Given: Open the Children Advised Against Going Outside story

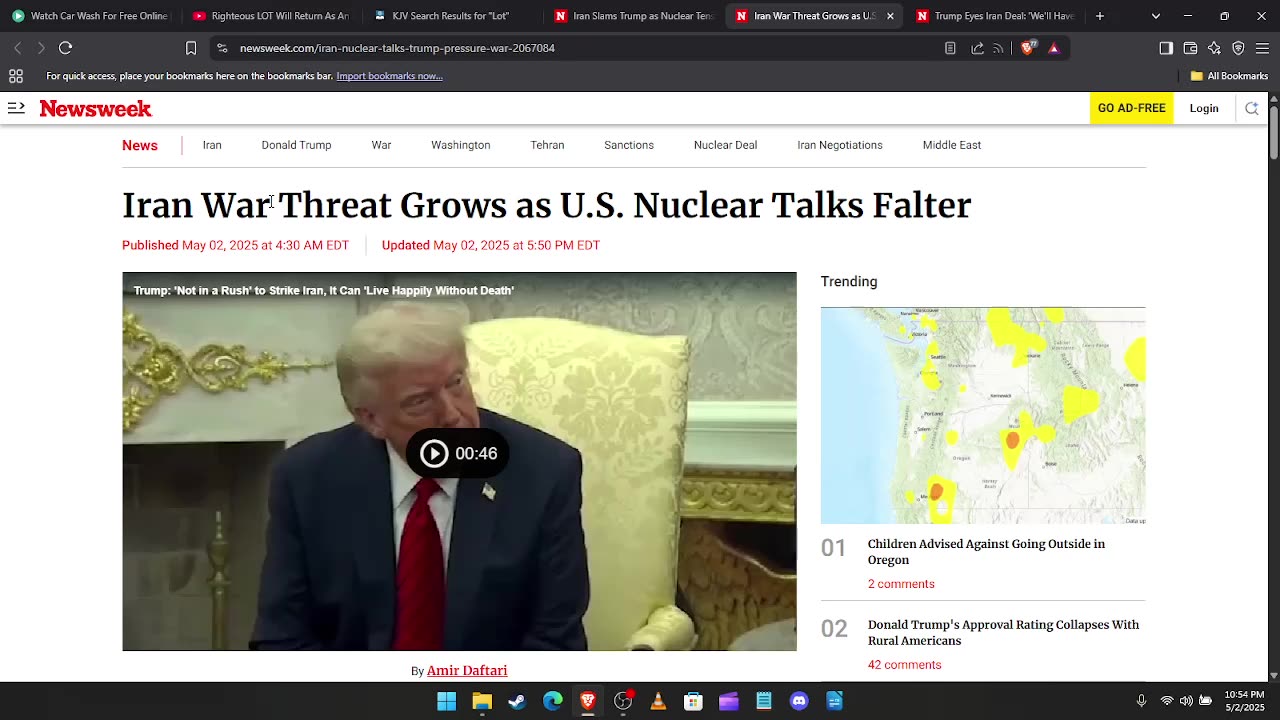Looking at the screenshot, I should pos(986,552).
